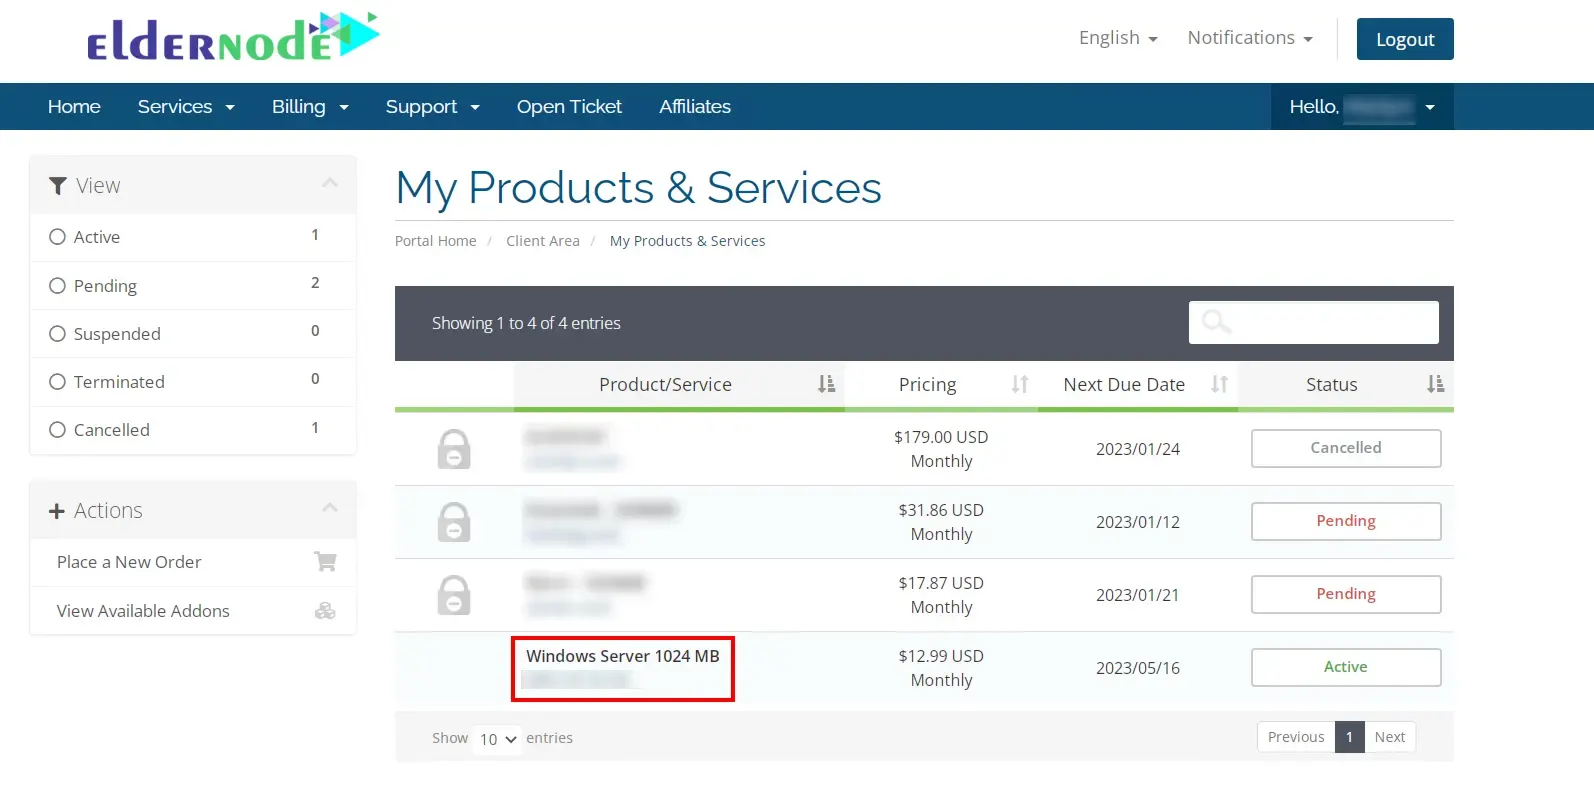Image resolution: width=1594 pixels, height=792 pixels.
Task: Click the Eldernode logo
Action: pos(233,38)
